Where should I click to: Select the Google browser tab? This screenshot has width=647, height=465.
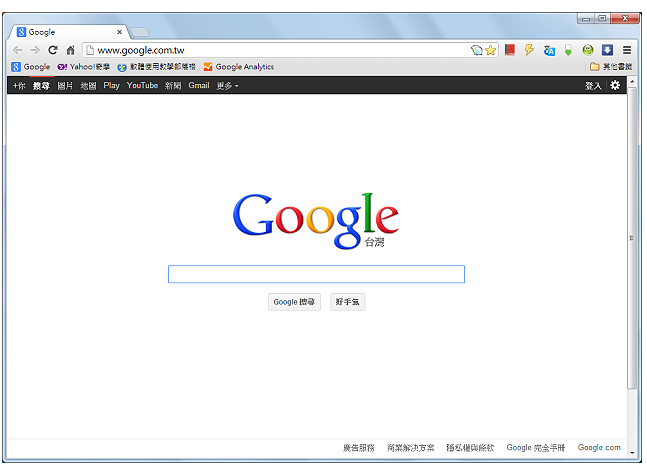pos(68,32)
